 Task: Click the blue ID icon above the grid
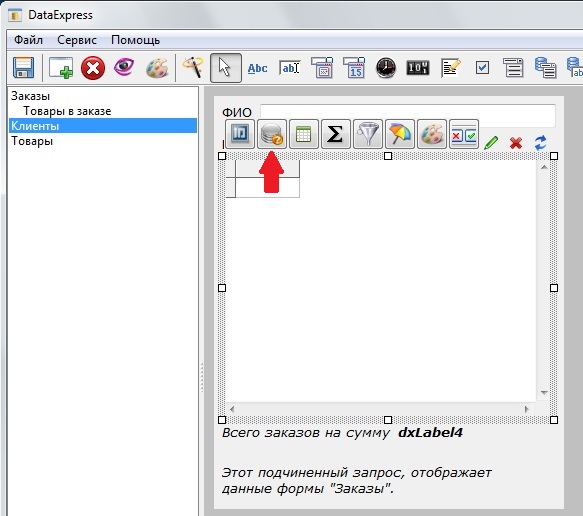click(x=240, y=134)
